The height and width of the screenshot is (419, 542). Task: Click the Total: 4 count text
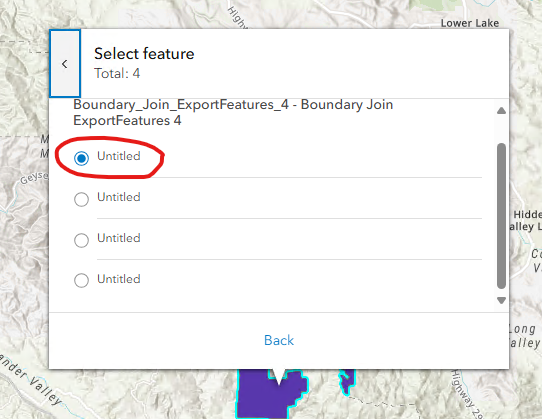(117, 73)
